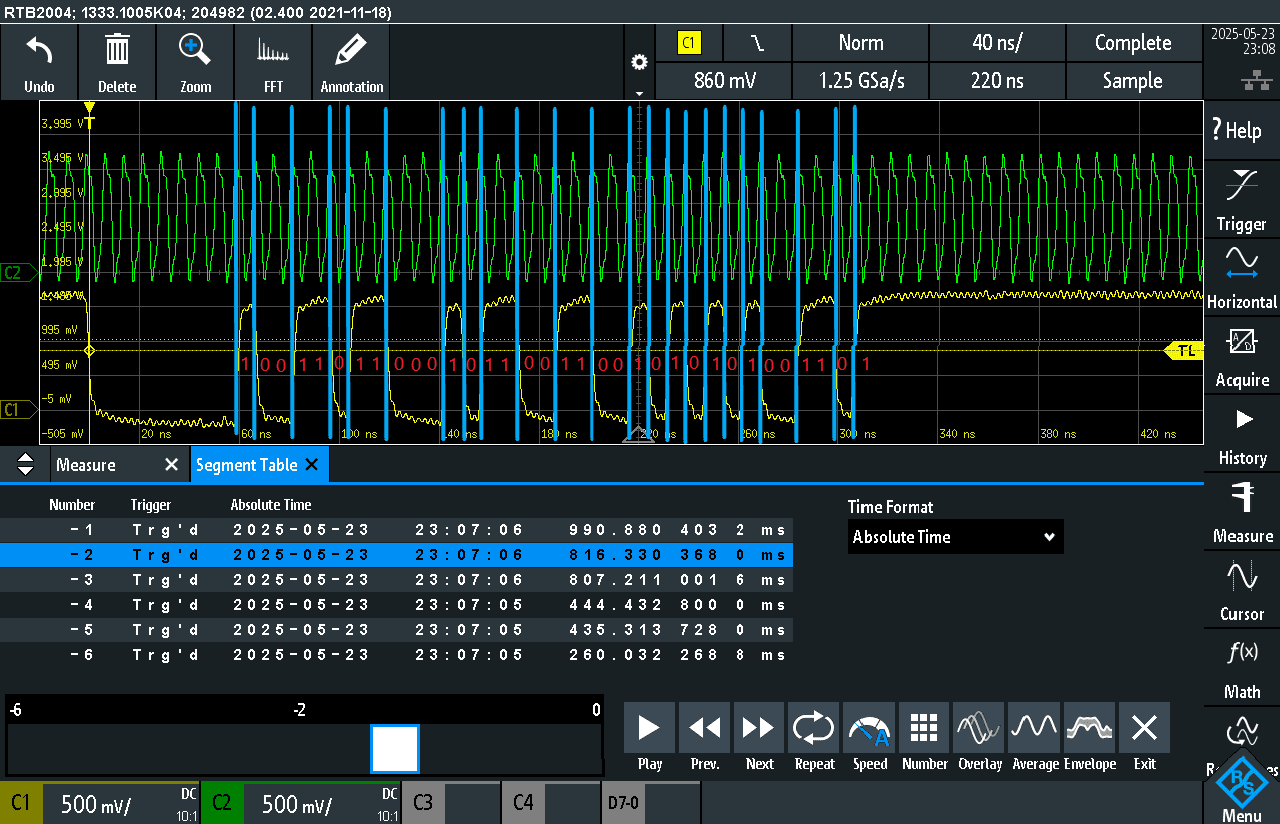This screenshot has width=1280, height=824.
Task: Open the Measure sidebar icon
Action: click(x=1242, y=497)
